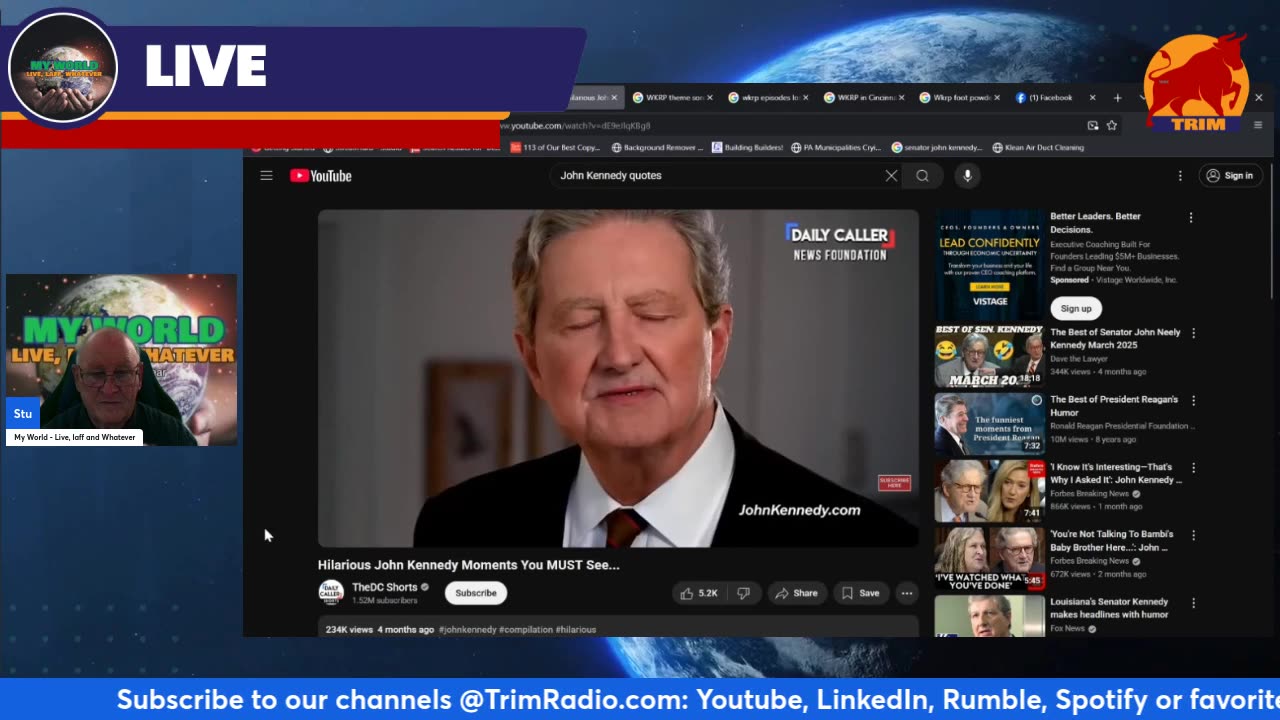The height and width of the screenshot is (720, 1280).
Task: Click the Vistage ad 'Sign up' button
Action: [1076, 309]
